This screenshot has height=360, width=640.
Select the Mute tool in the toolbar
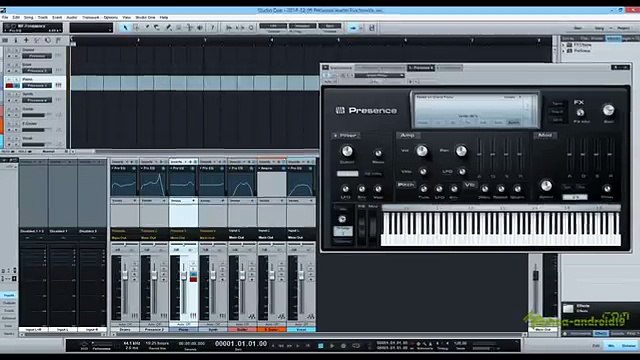point(179,28)
